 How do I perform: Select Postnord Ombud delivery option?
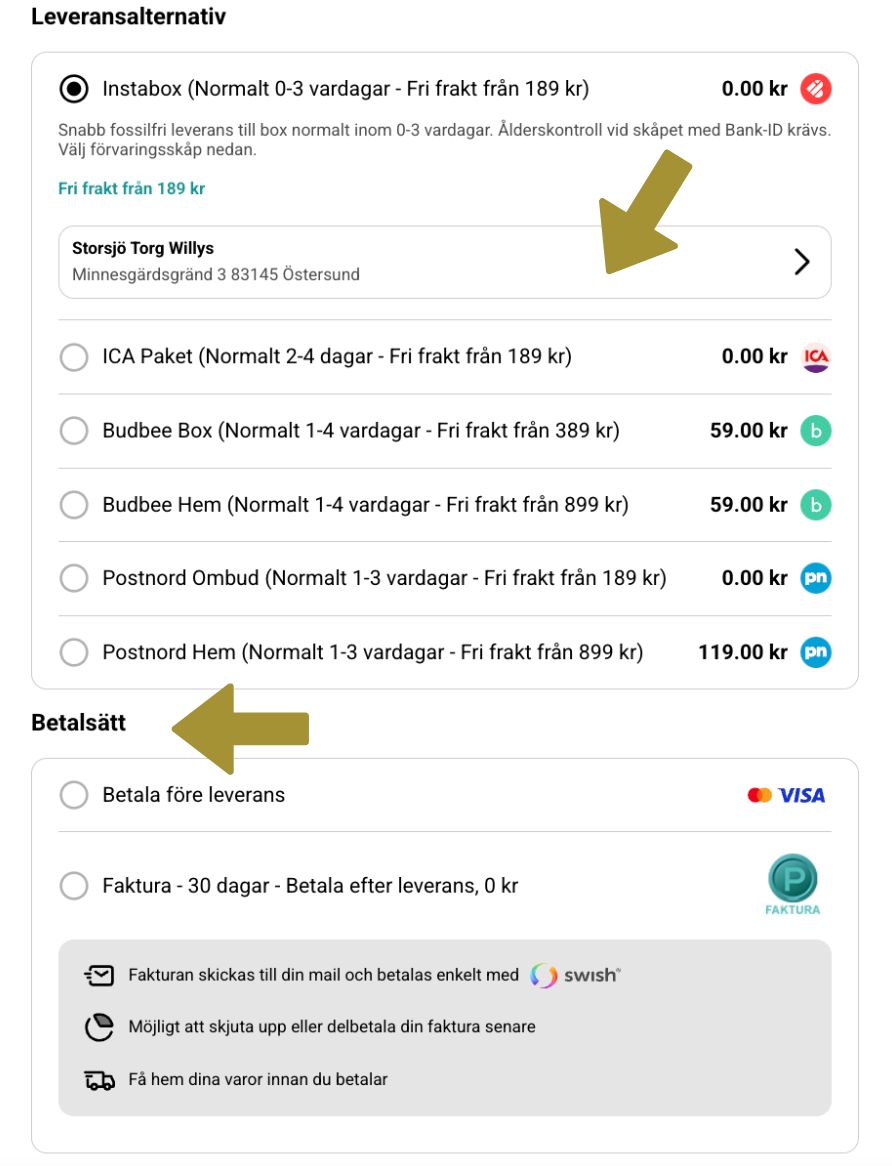[74, 578]
